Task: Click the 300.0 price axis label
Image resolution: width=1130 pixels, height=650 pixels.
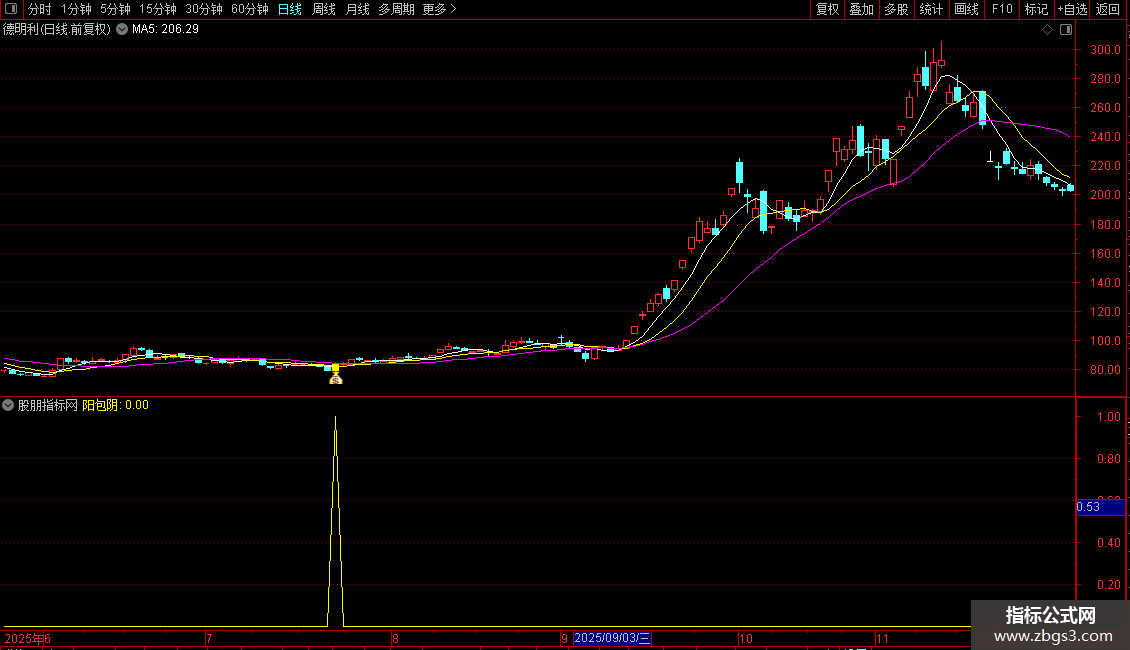Action: [1105, 50]
